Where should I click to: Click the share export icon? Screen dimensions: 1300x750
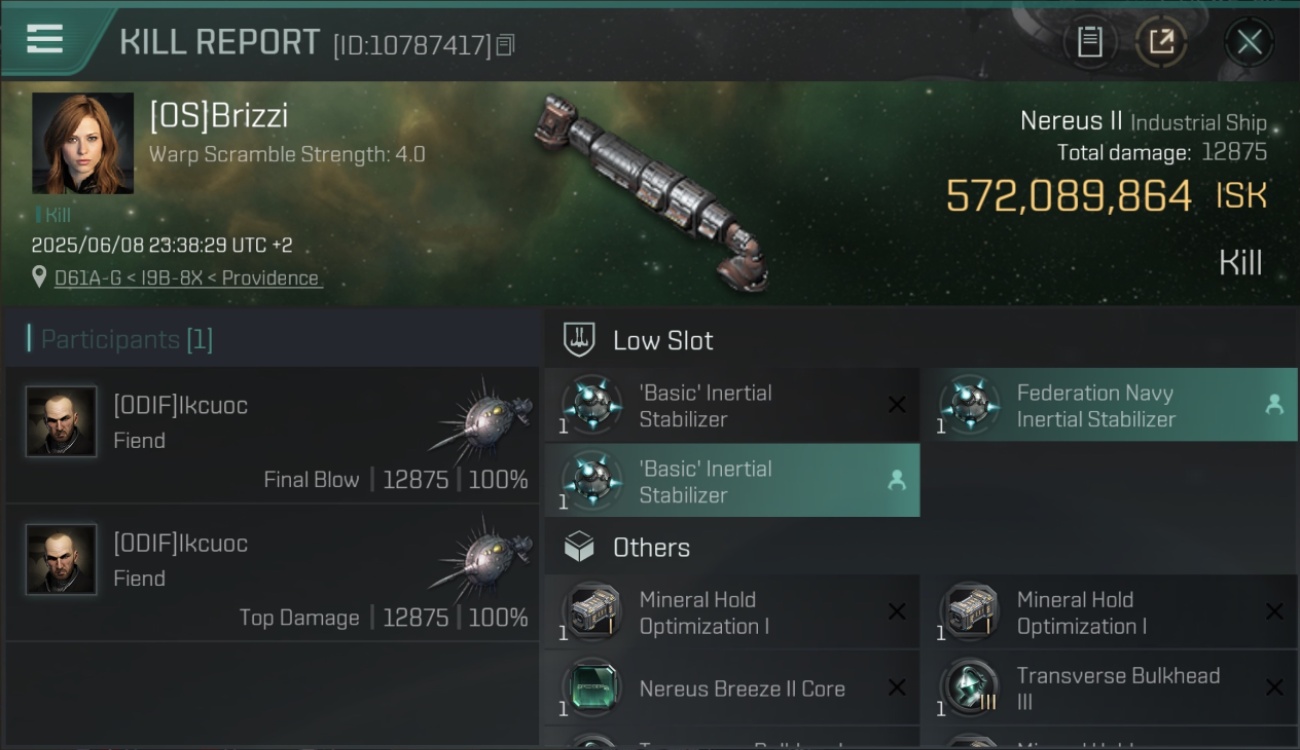point(1161,42)
